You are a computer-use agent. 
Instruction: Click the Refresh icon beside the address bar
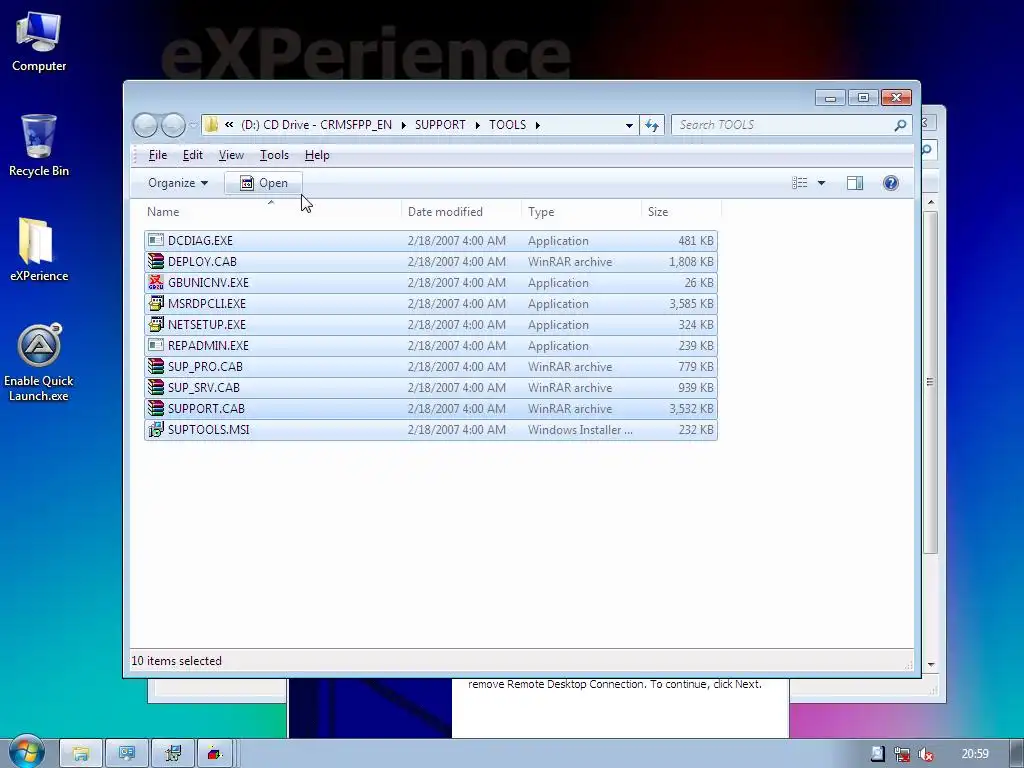tap(652, 125)
